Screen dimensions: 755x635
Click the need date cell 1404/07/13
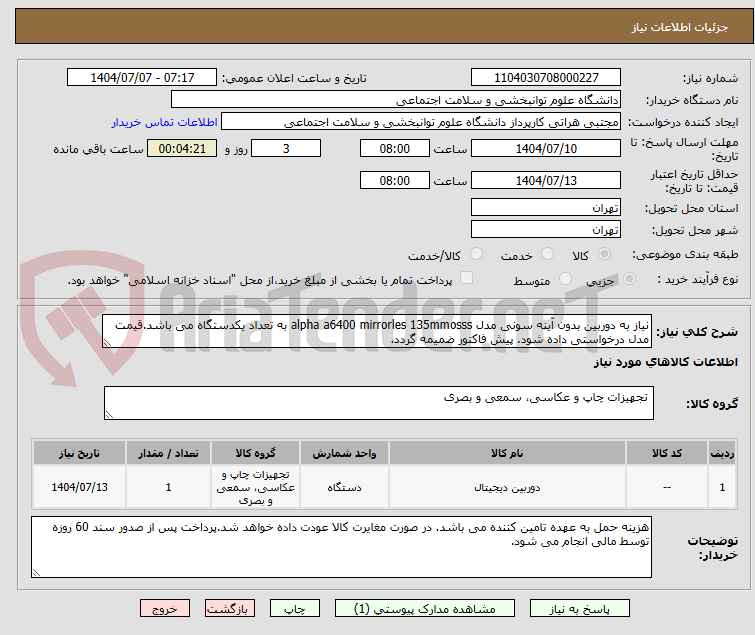coord(79,487)
